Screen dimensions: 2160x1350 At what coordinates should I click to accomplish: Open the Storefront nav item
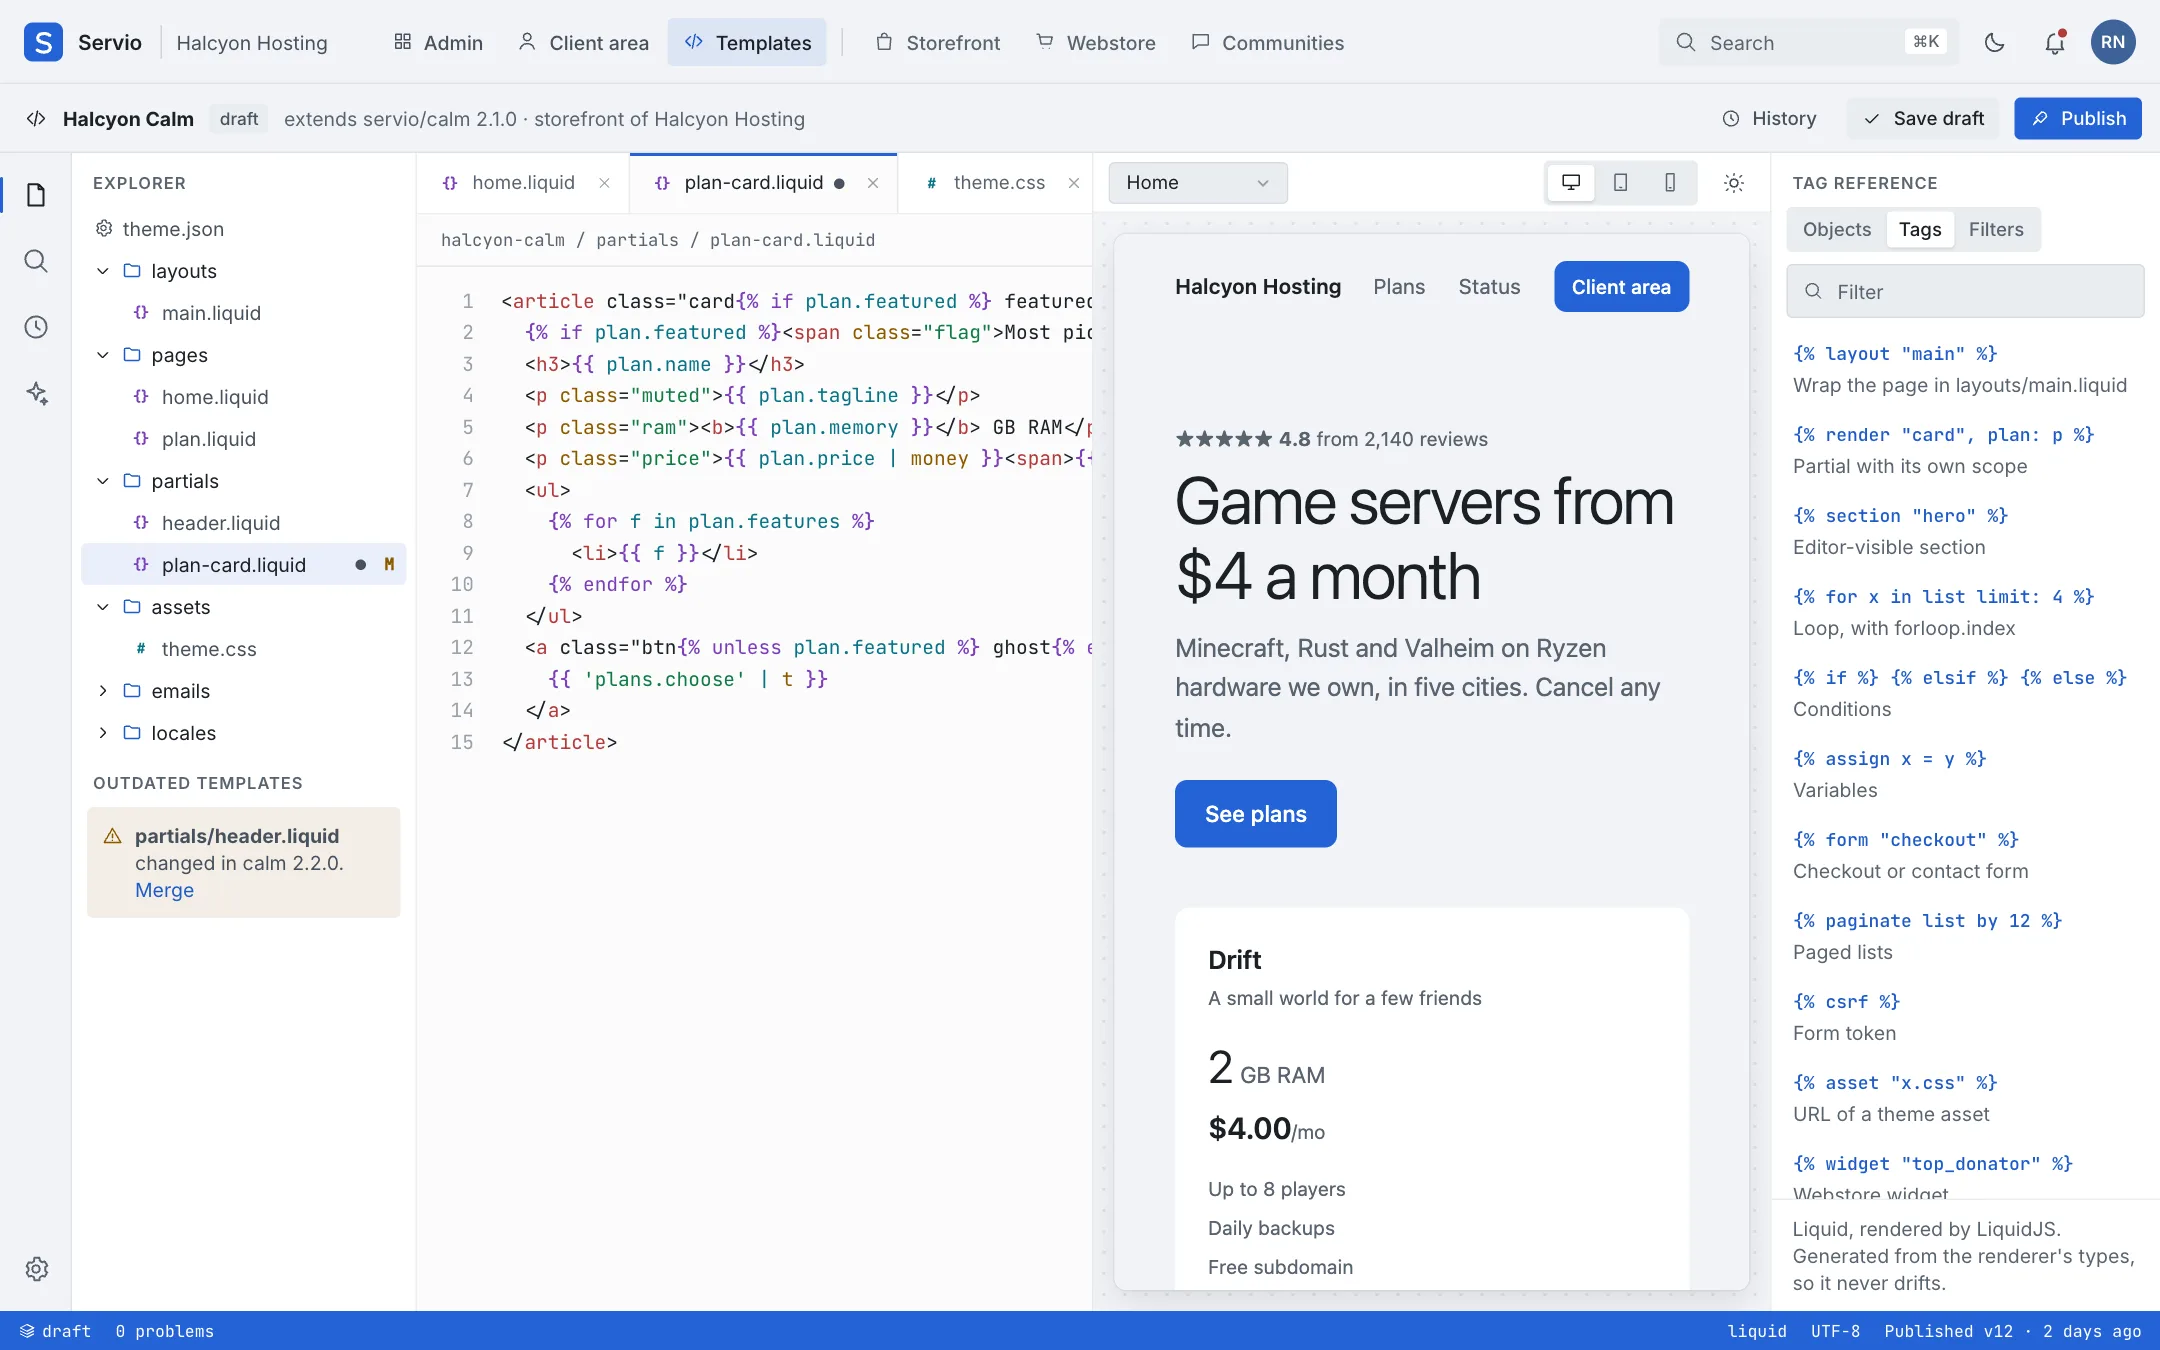click(938, 42)
